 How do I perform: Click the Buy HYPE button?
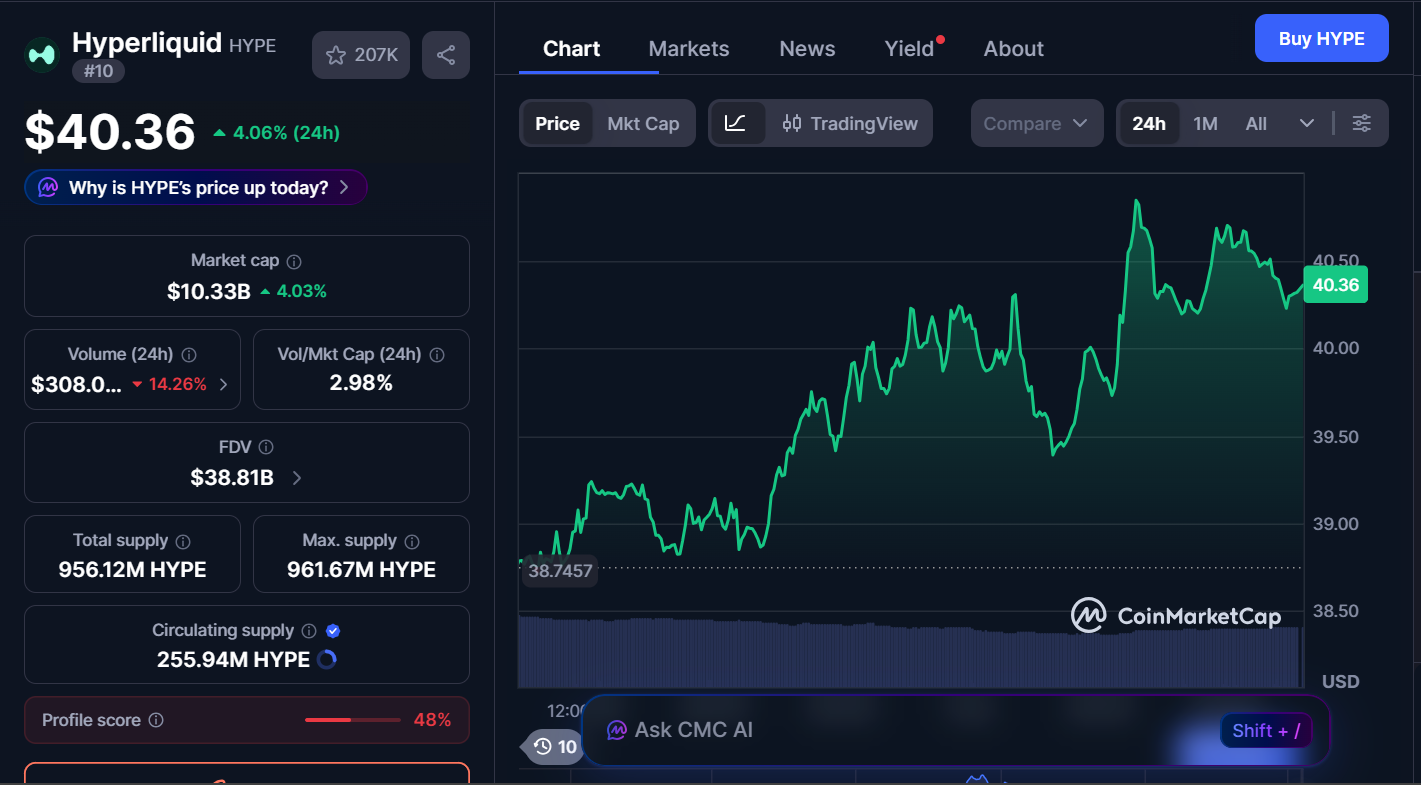(1321, 37)
